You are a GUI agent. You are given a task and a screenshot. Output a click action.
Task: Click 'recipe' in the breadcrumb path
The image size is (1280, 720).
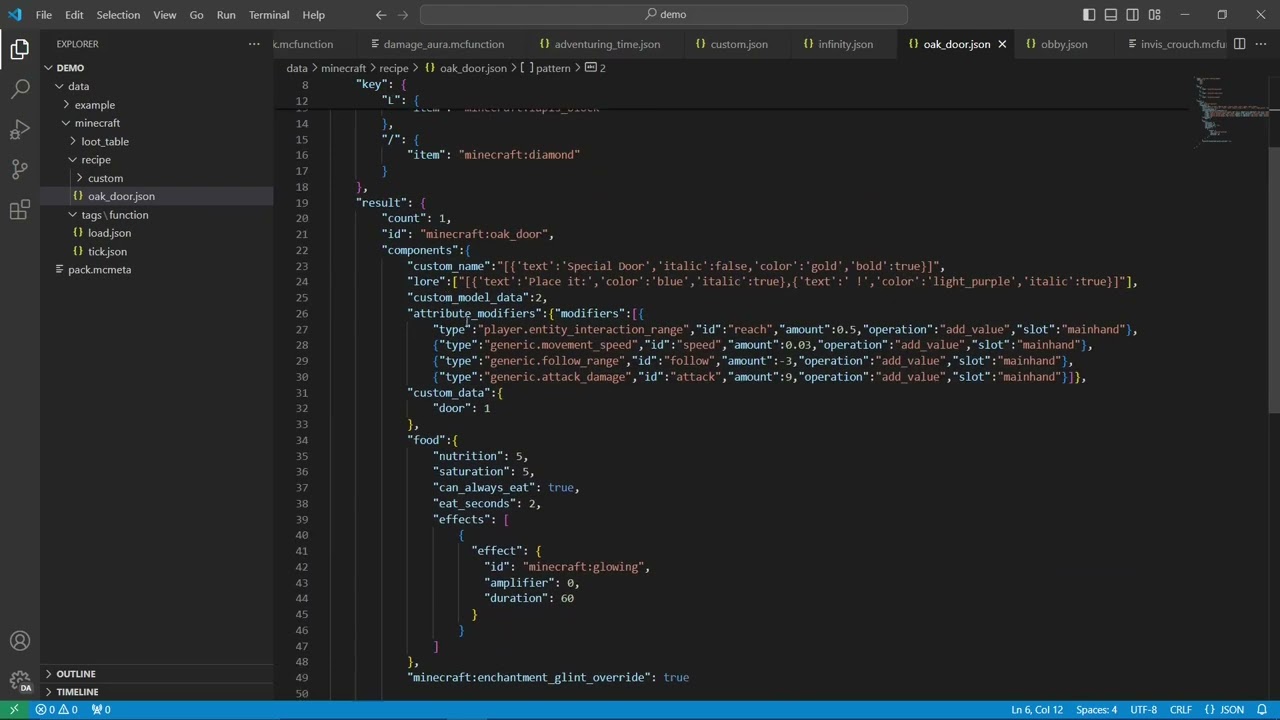tap(393, 68)
